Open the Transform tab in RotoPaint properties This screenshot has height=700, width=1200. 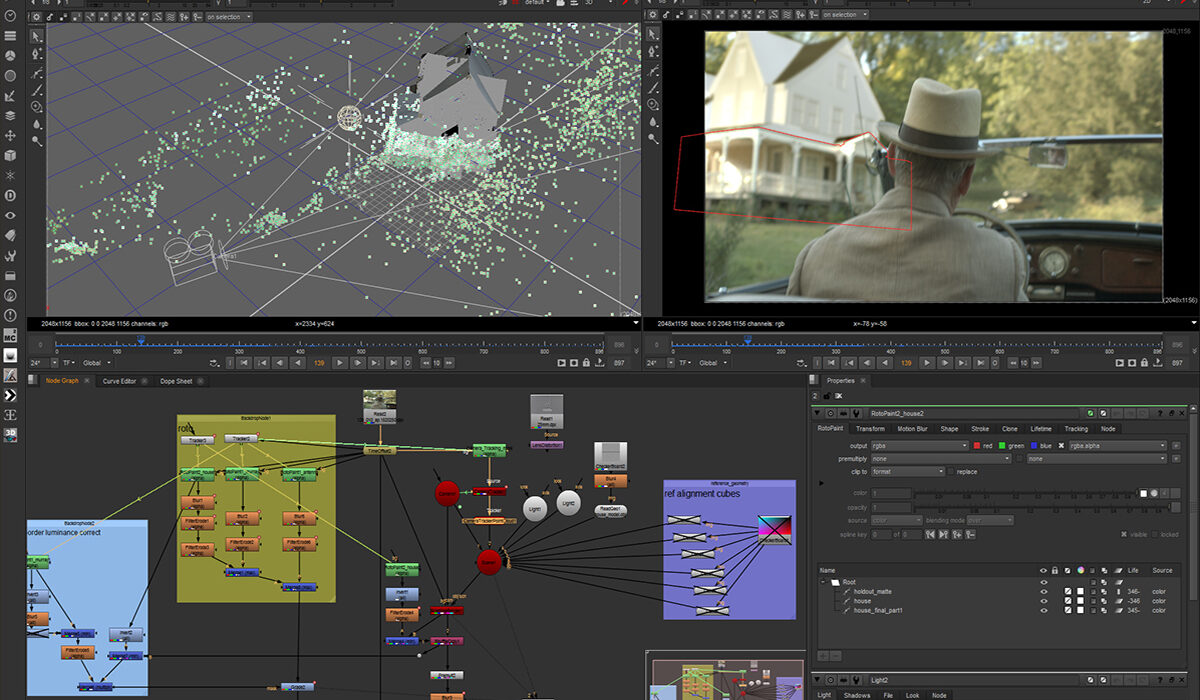coord(870,429)
